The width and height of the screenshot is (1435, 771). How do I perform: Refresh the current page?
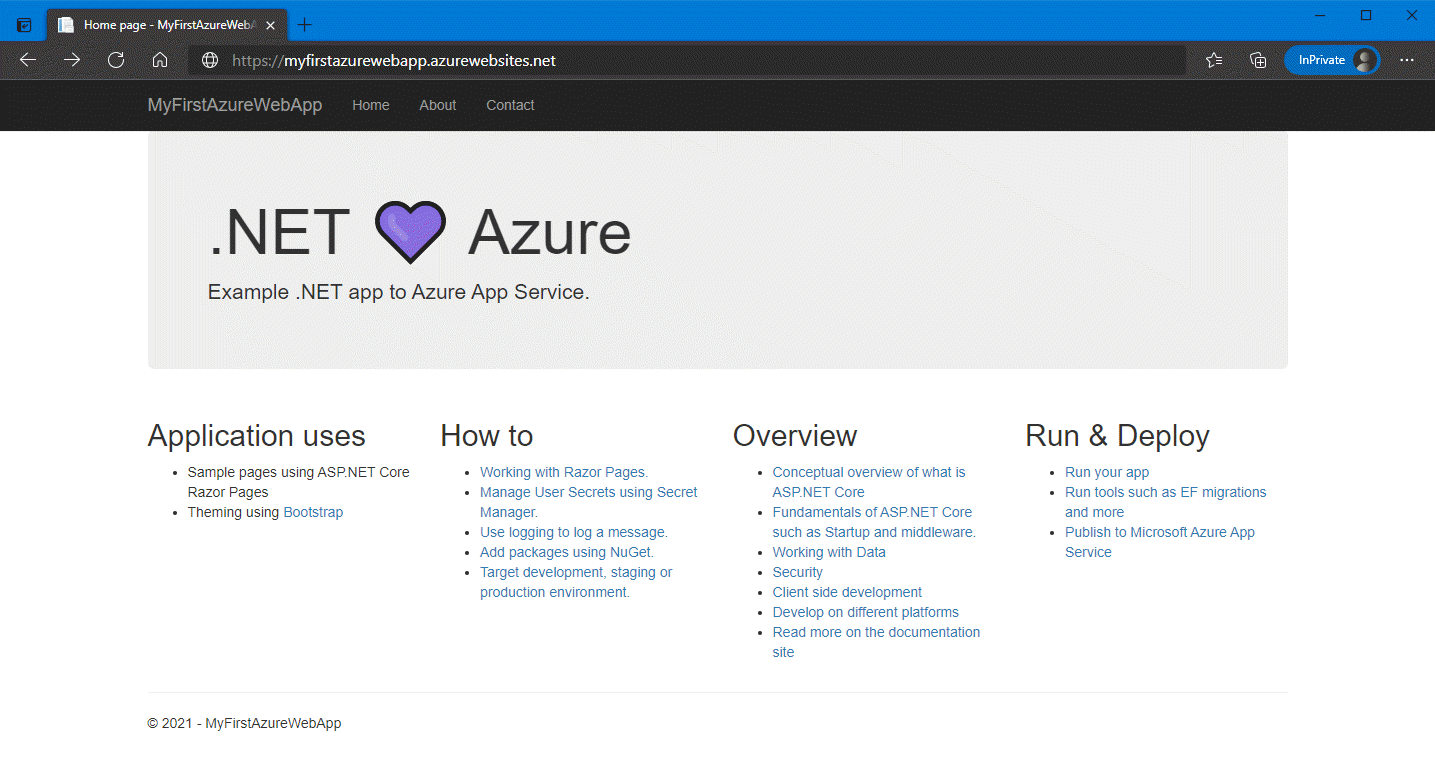tap(115, 60)
